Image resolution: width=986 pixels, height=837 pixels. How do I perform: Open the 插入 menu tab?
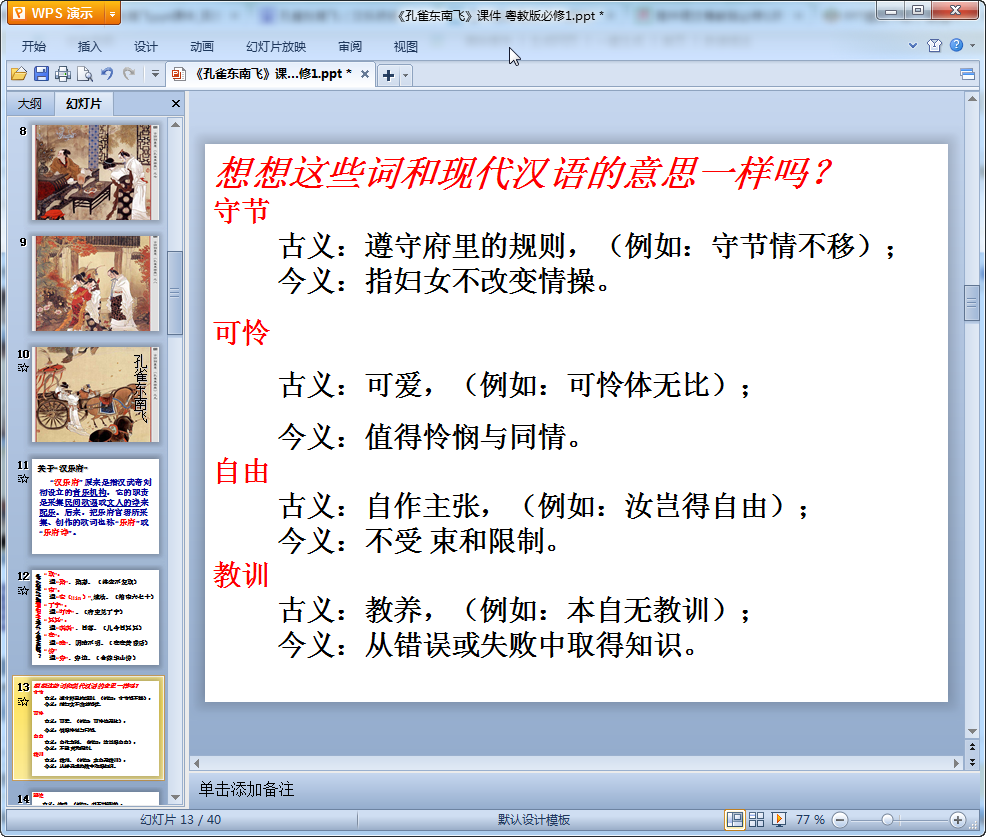point(89,47)
